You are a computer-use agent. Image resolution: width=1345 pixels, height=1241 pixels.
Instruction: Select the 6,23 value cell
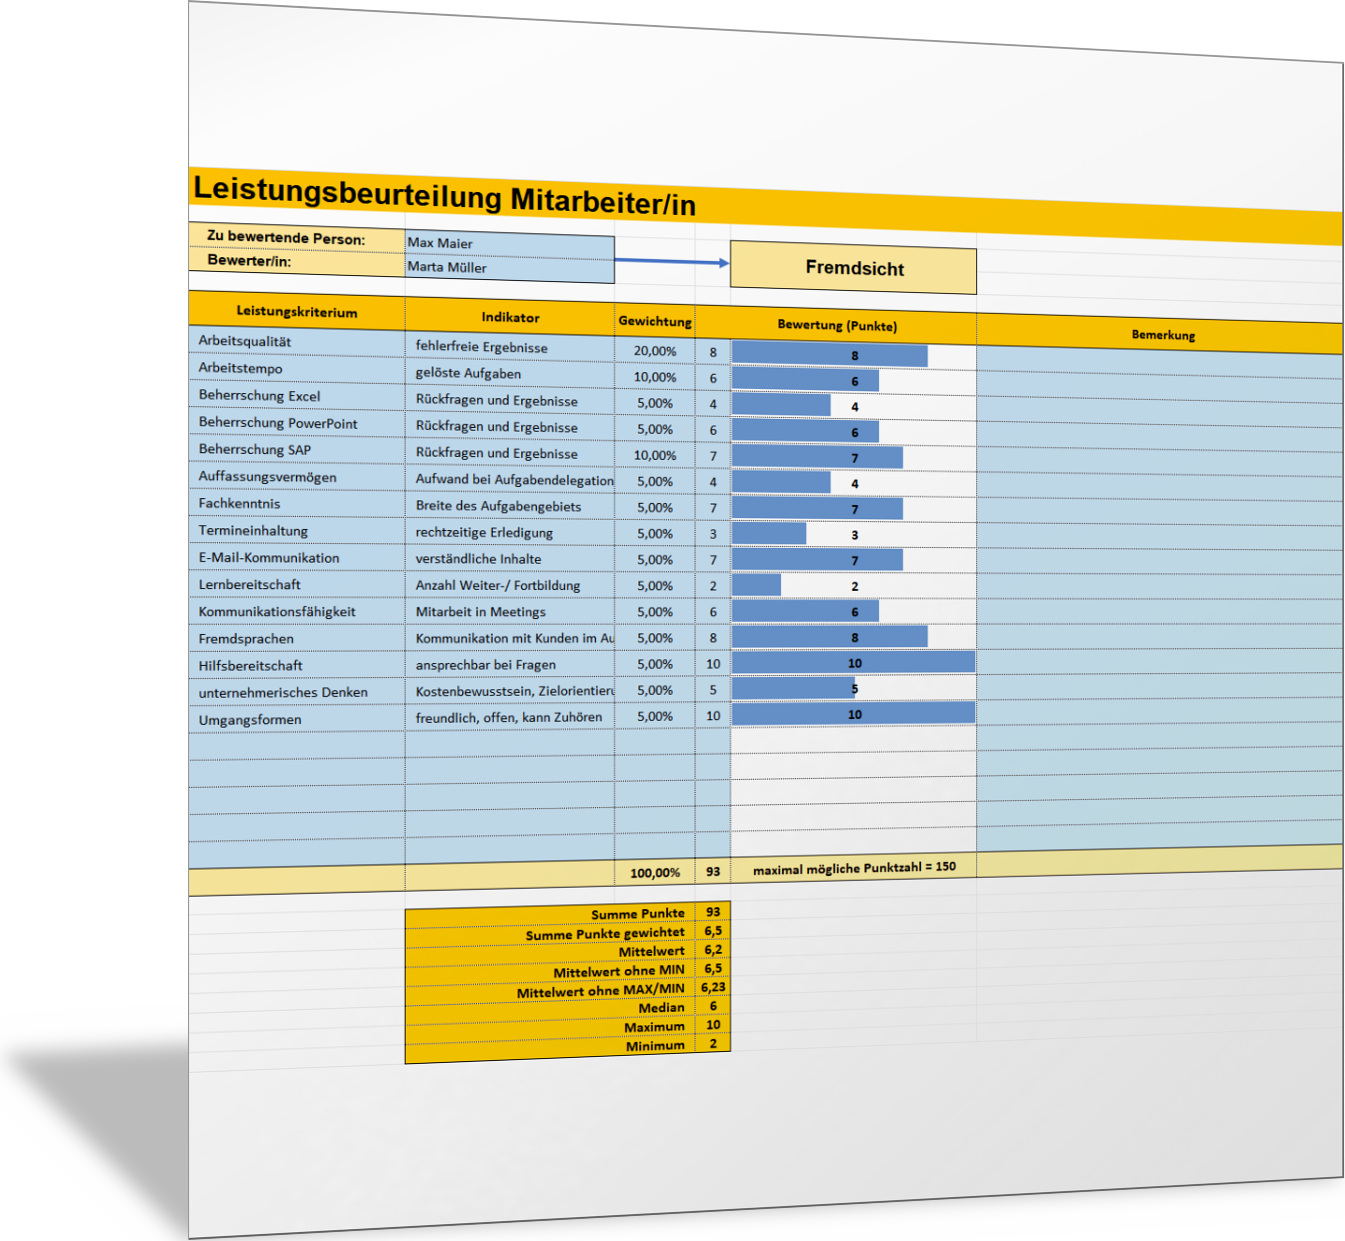click(x=713, y=987)
